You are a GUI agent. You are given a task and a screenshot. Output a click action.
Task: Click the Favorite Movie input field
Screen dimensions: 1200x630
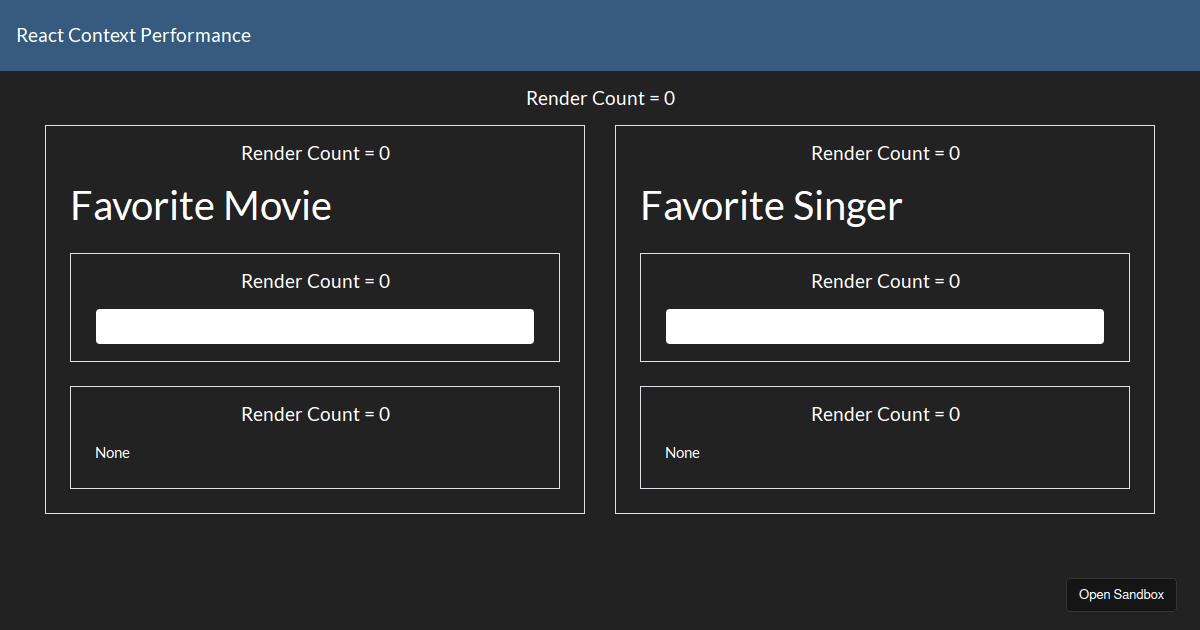(x=315, y=326)
